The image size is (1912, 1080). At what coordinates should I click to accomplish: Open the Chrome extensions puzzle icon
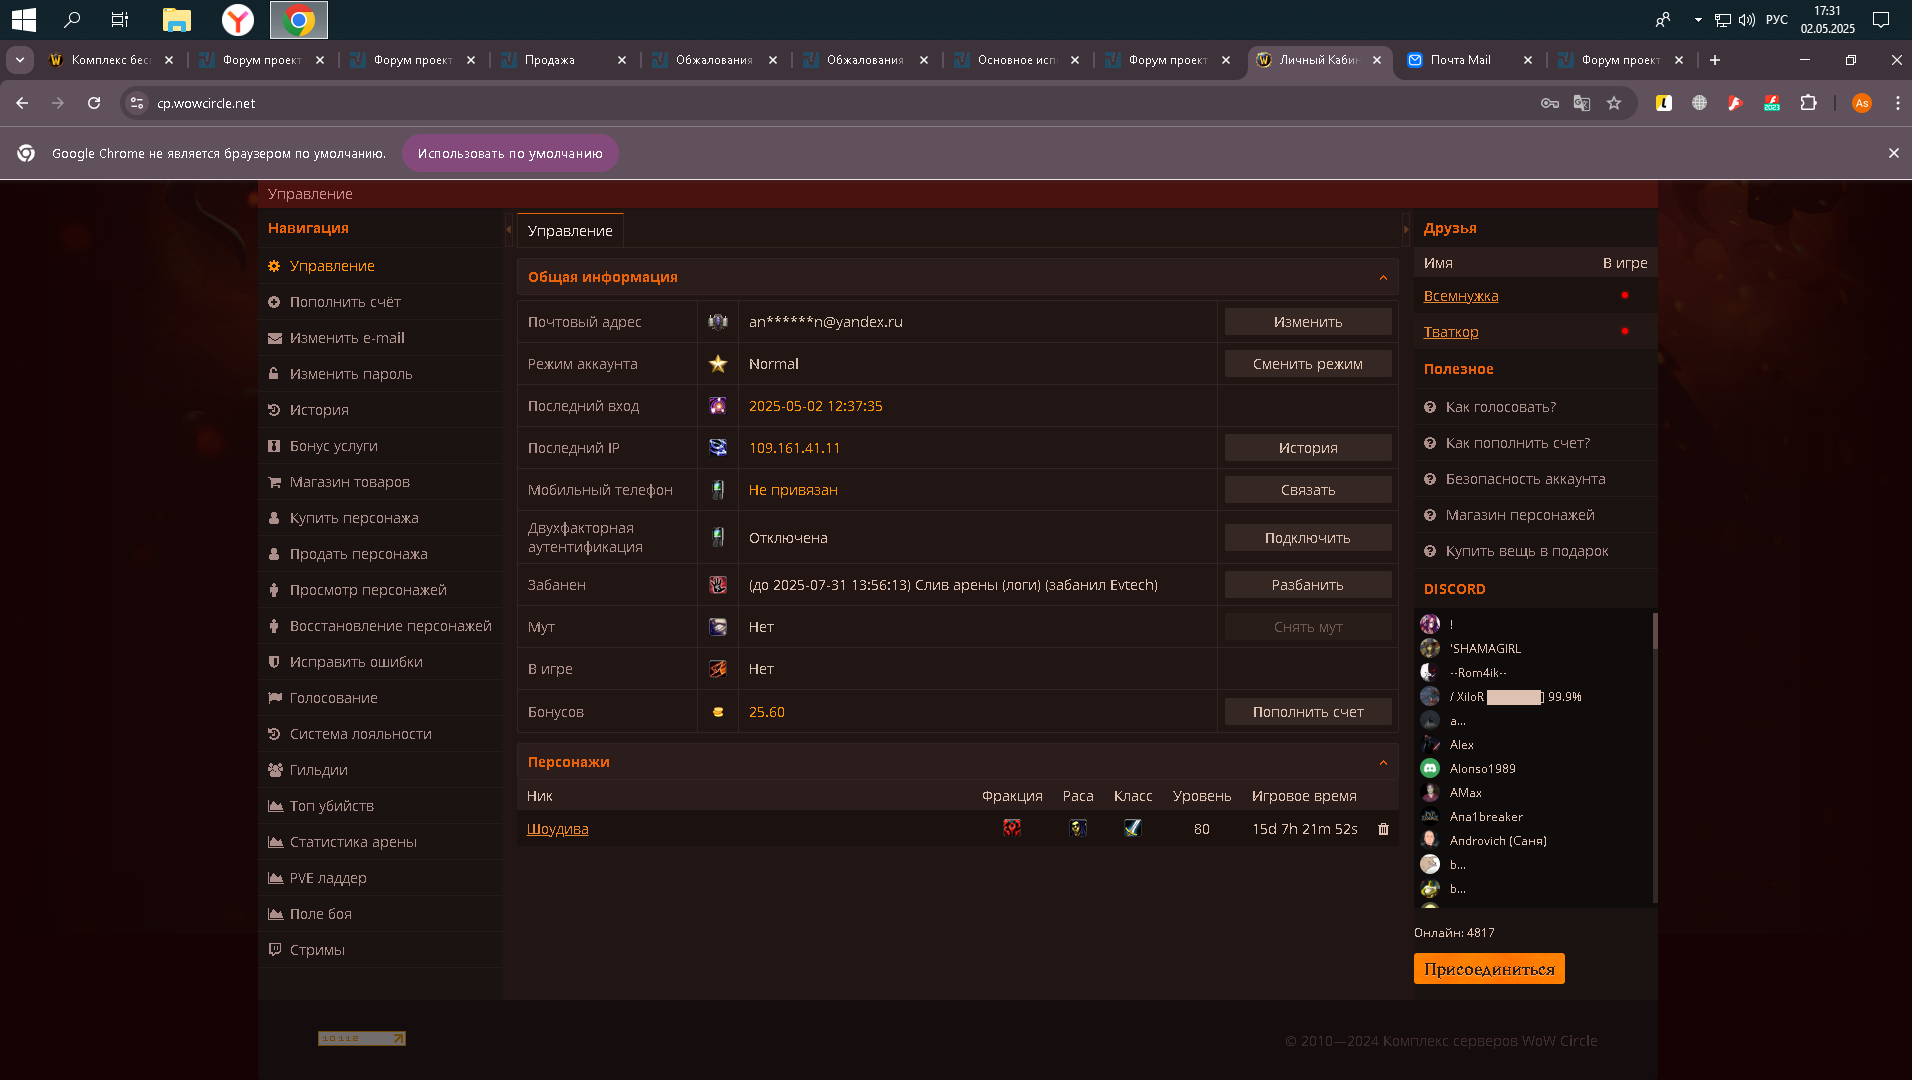[x=1808, y=103]
